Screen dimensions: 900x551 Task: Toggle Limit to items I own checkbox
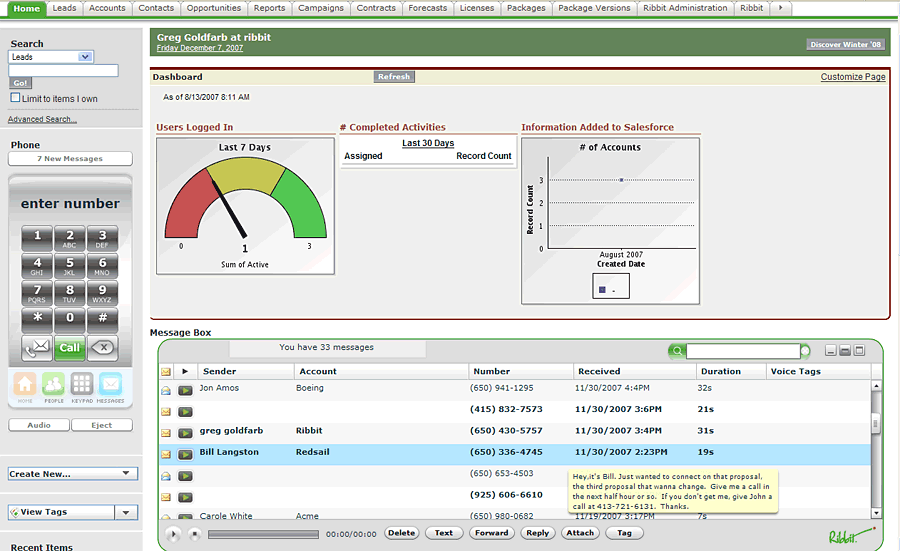15,98
